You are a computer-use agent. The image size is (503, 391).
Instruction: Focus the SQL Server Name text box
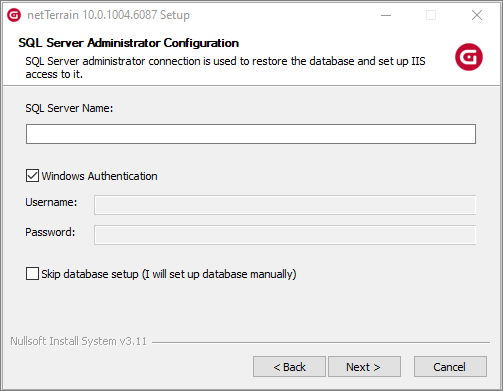pos(251,134)
